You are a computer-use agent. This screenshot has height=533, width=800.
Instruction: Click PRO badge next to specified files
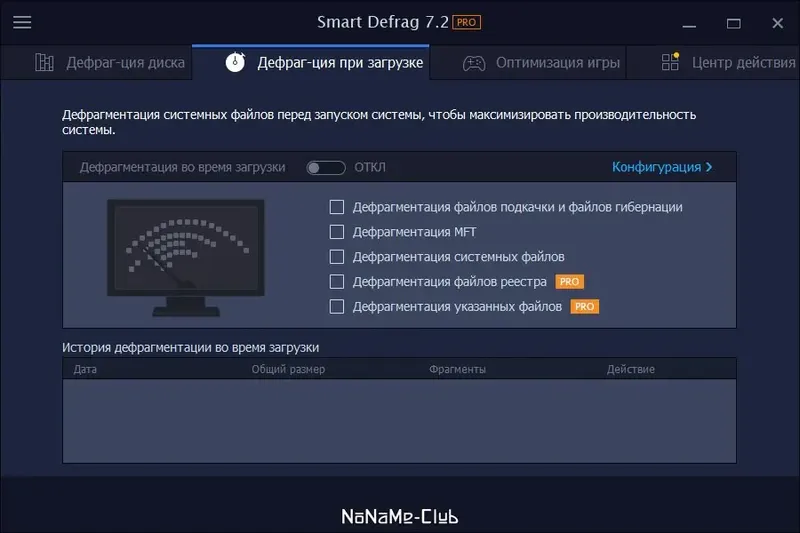585,307
